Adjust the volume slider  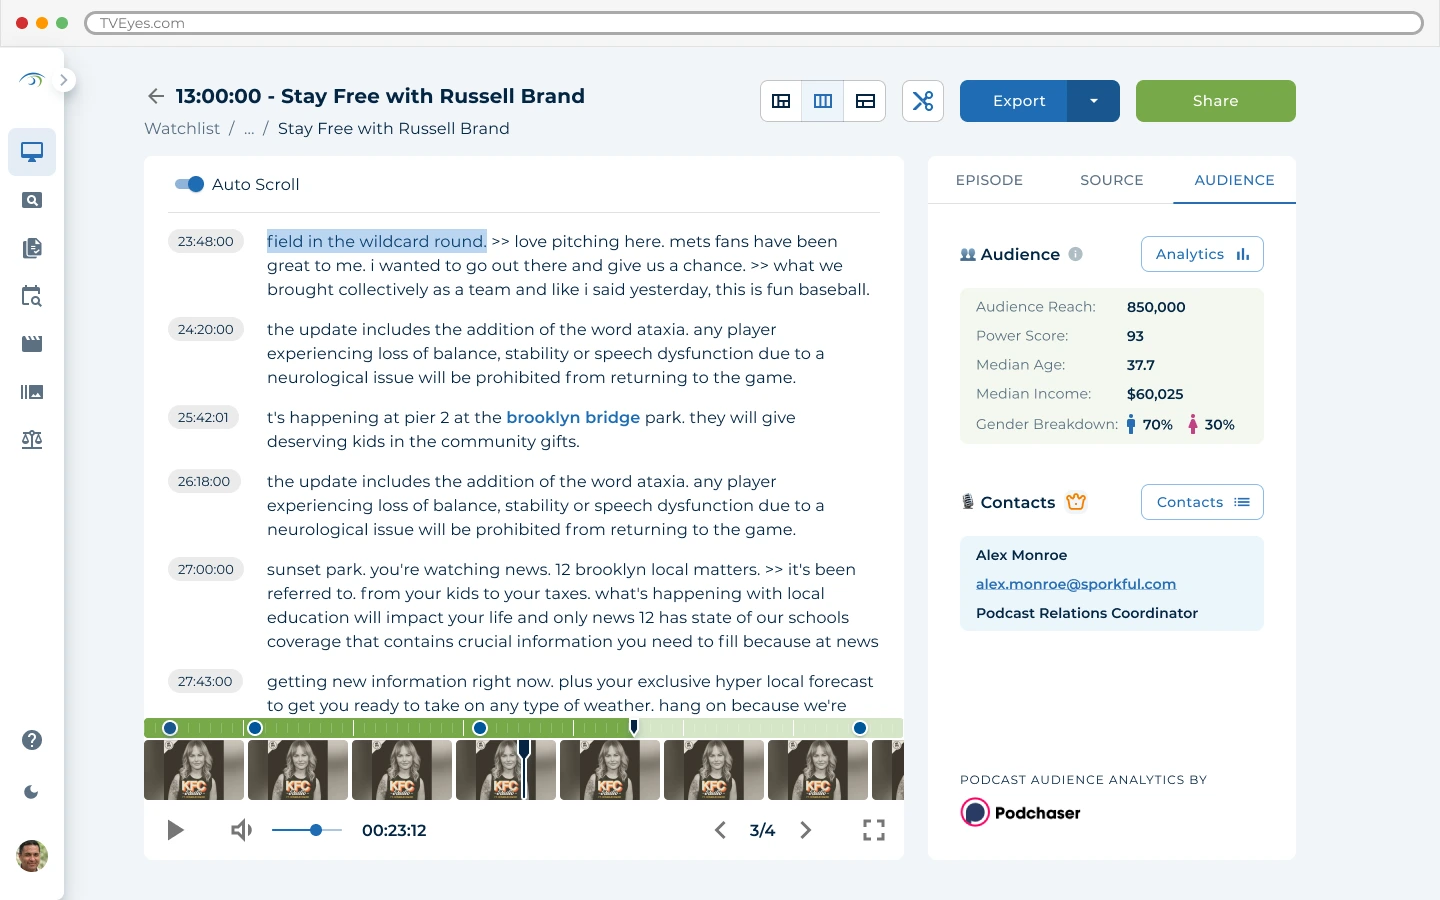pyautogui.click(x=315, y=830)
